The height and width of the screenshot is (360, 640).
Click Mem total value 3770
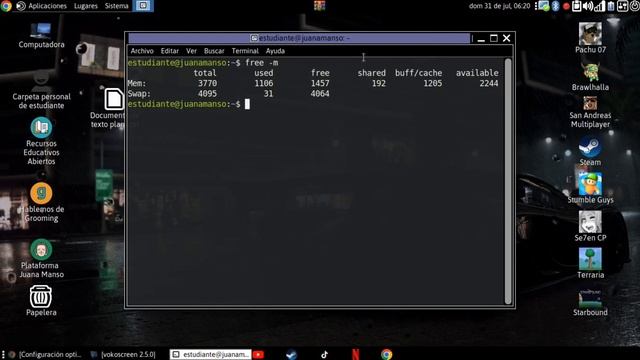[207, 83]
